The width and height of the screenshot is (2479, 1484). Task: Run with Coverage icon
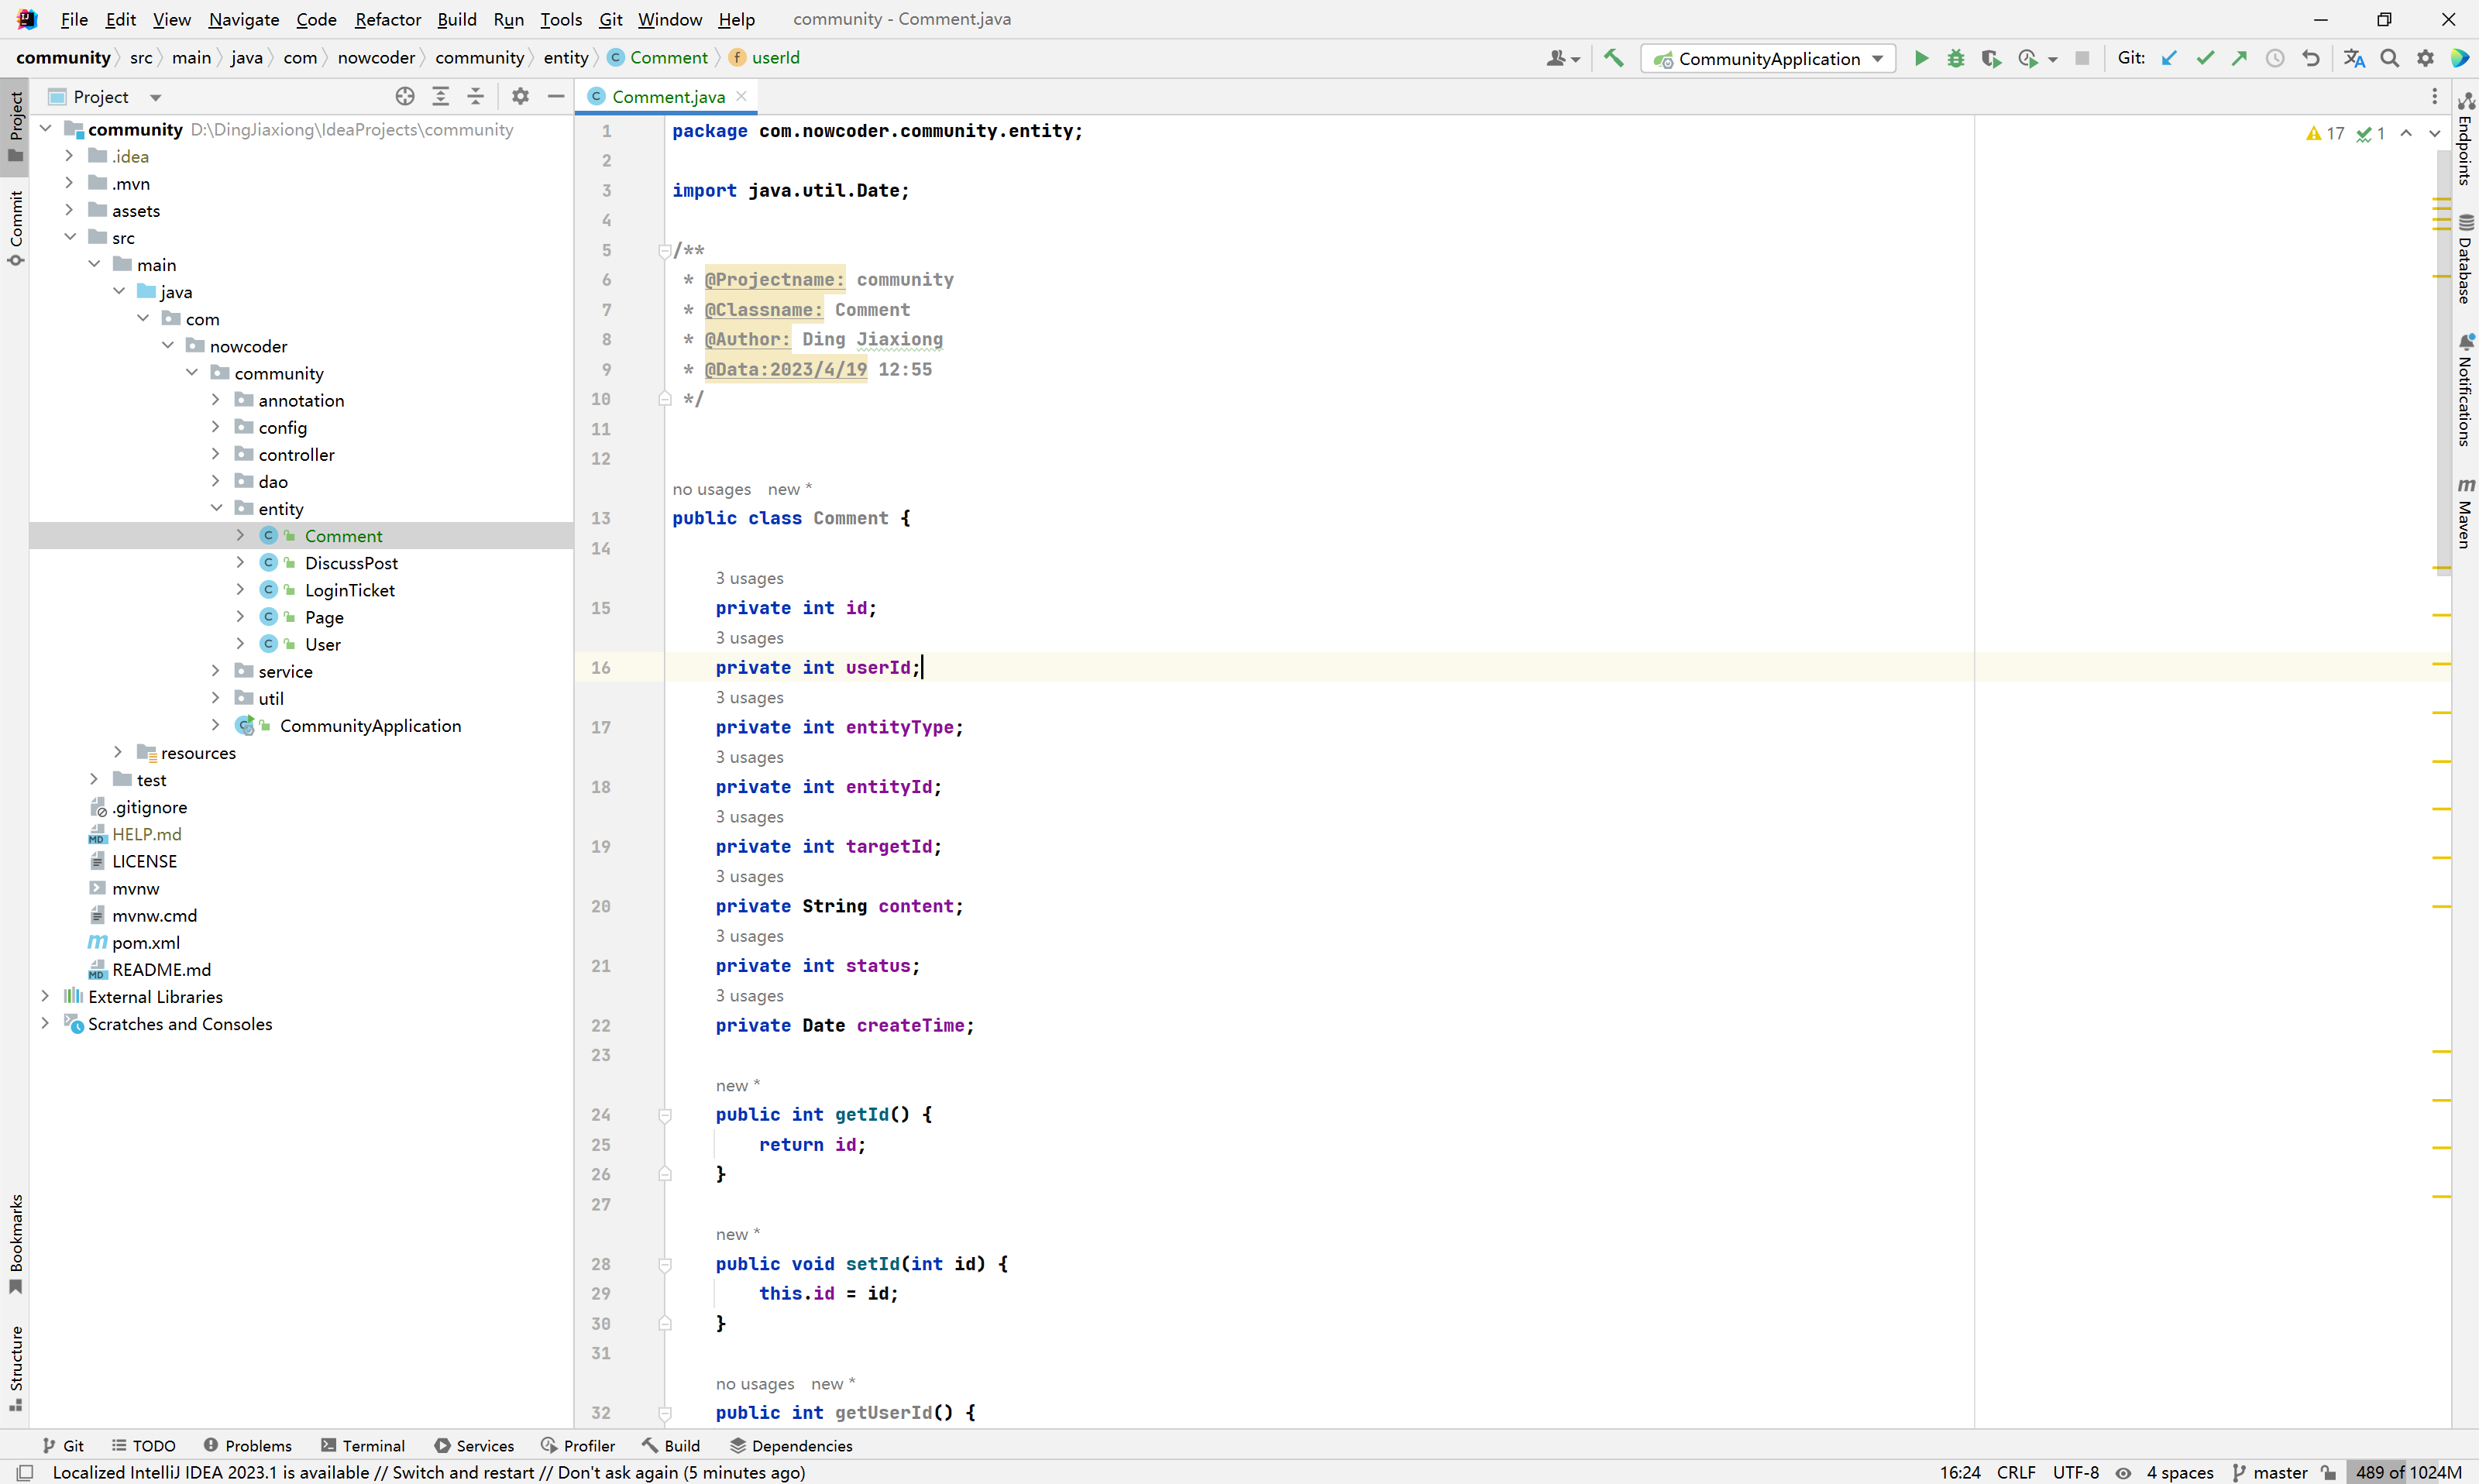point(1991,58)
